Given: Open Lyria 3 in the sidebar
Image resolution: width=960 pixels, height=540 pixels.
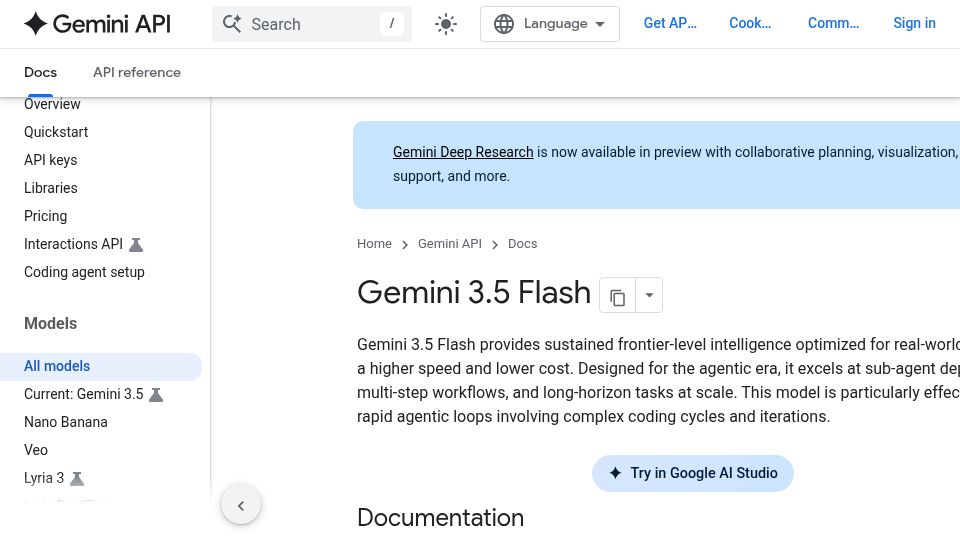Looking at the screenshot, I should point(43,478).
